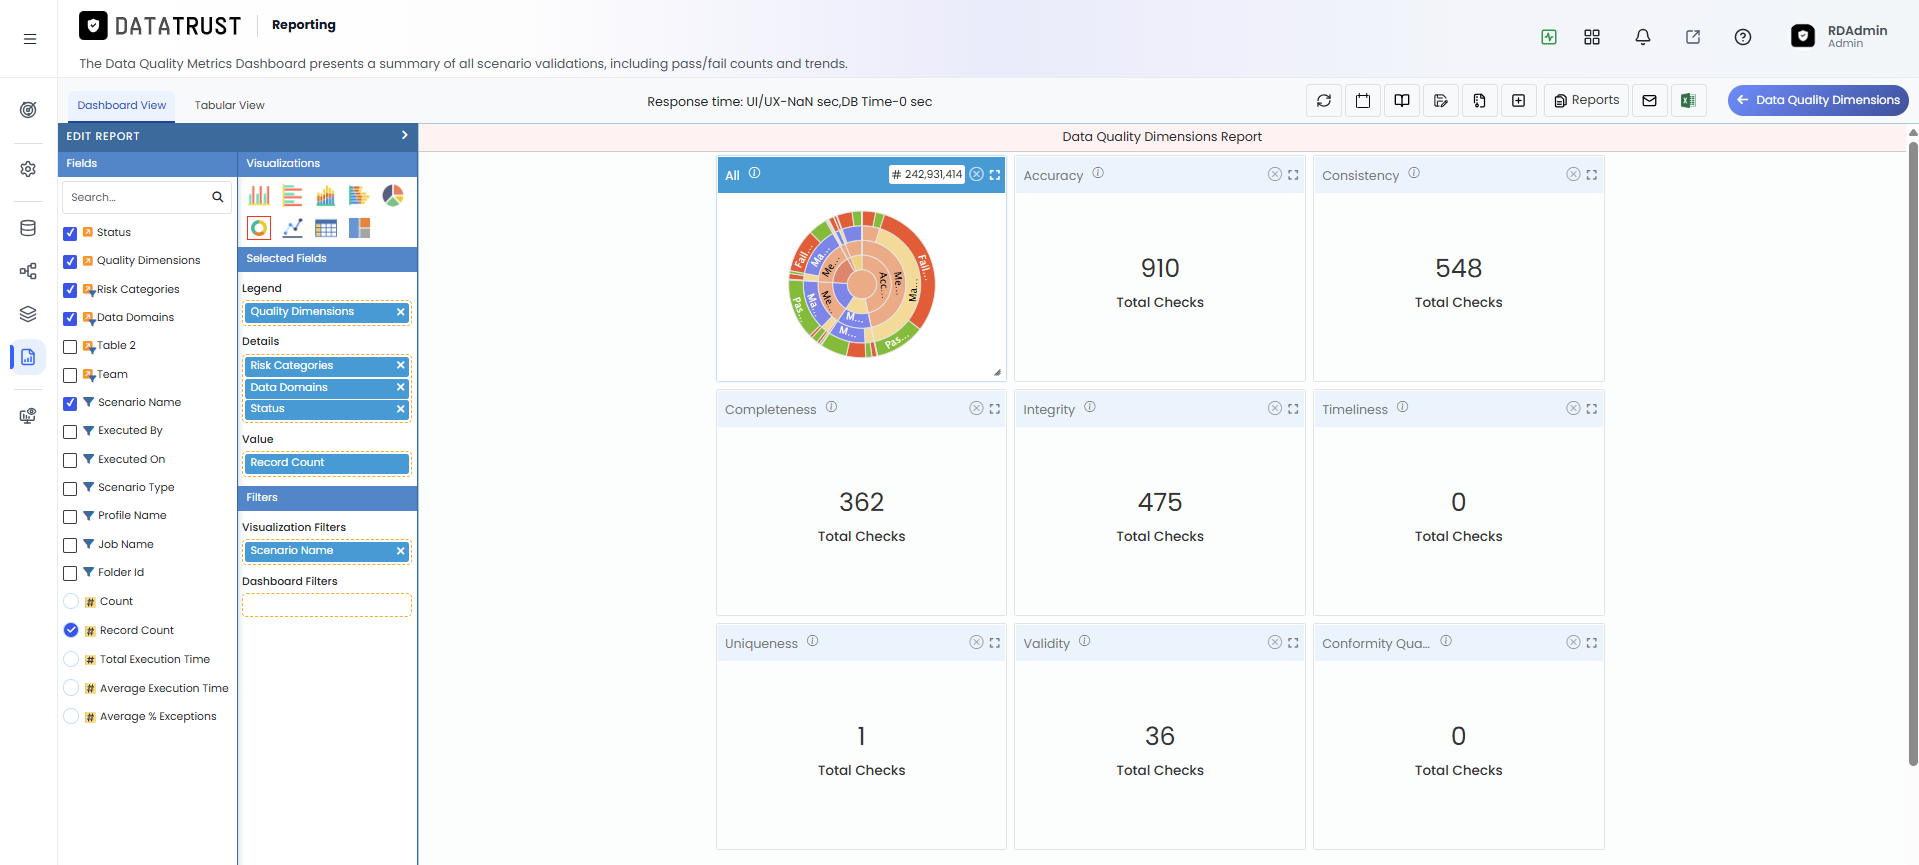
Task: Select the Dashboard View tab
Action: point(121,105)
